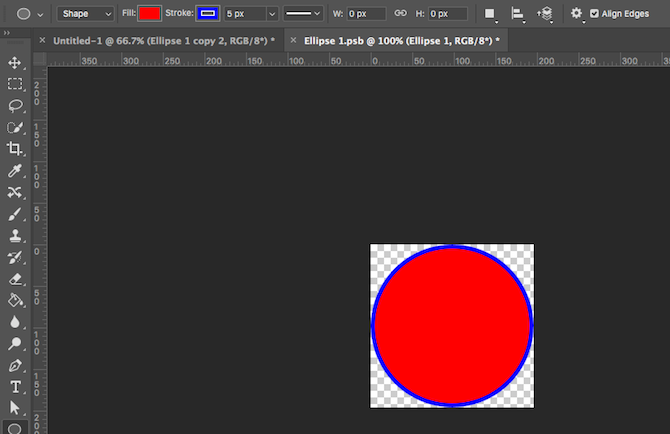Select the Move tool
Viewport: 670px width, 434px height.
click(15, 63)
